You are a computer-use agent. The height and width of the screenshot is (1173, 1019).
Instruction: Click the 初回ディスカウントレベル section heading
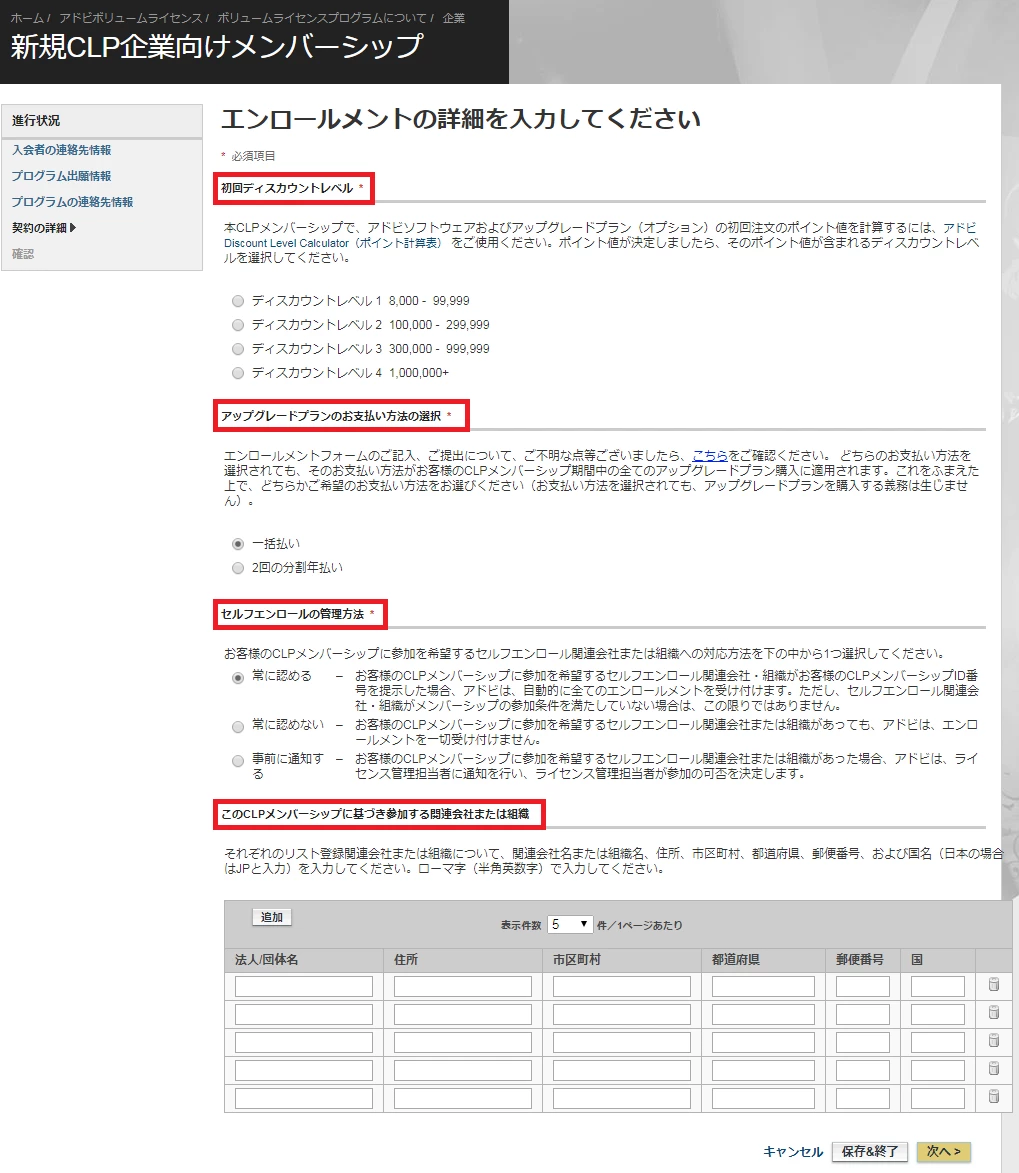[x=287, y=189]
